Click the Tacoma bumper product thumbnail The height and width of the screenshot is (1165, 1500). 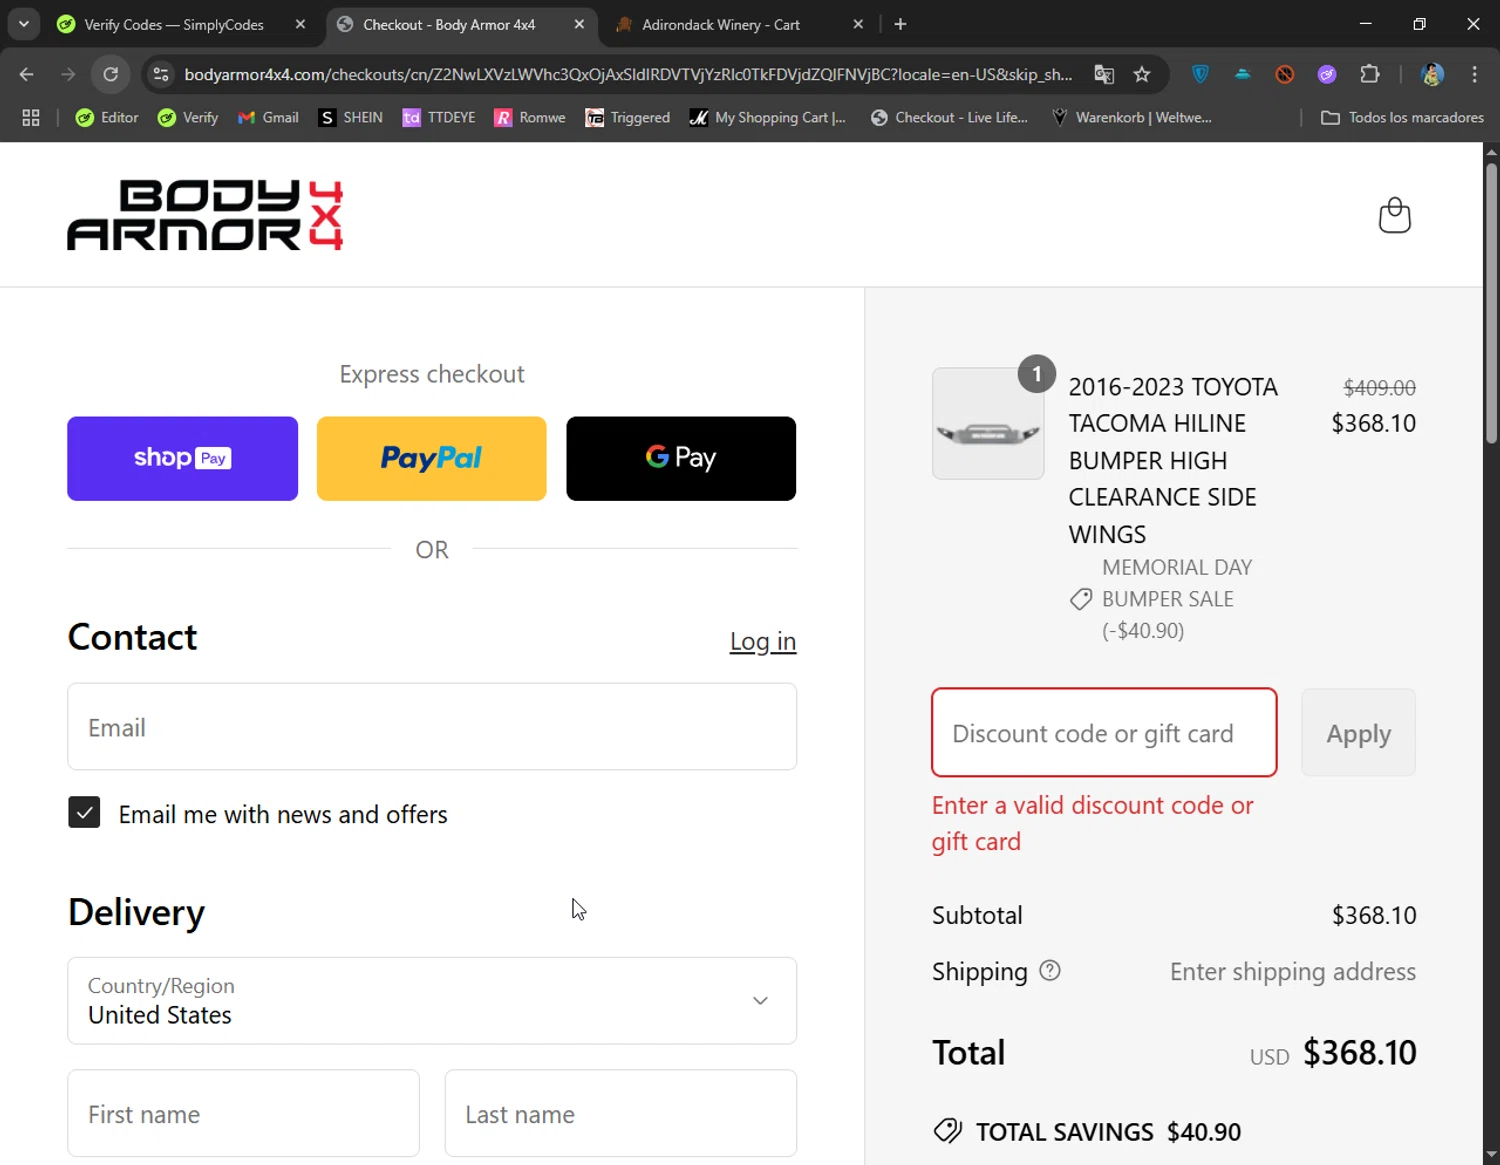[988, 423]
